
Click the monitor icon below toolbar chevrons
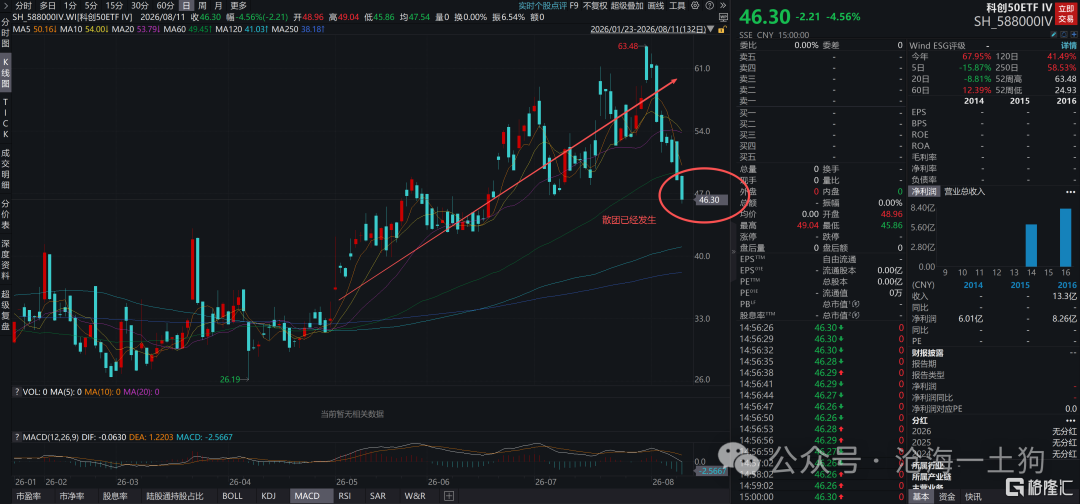[x=723, y=17]
